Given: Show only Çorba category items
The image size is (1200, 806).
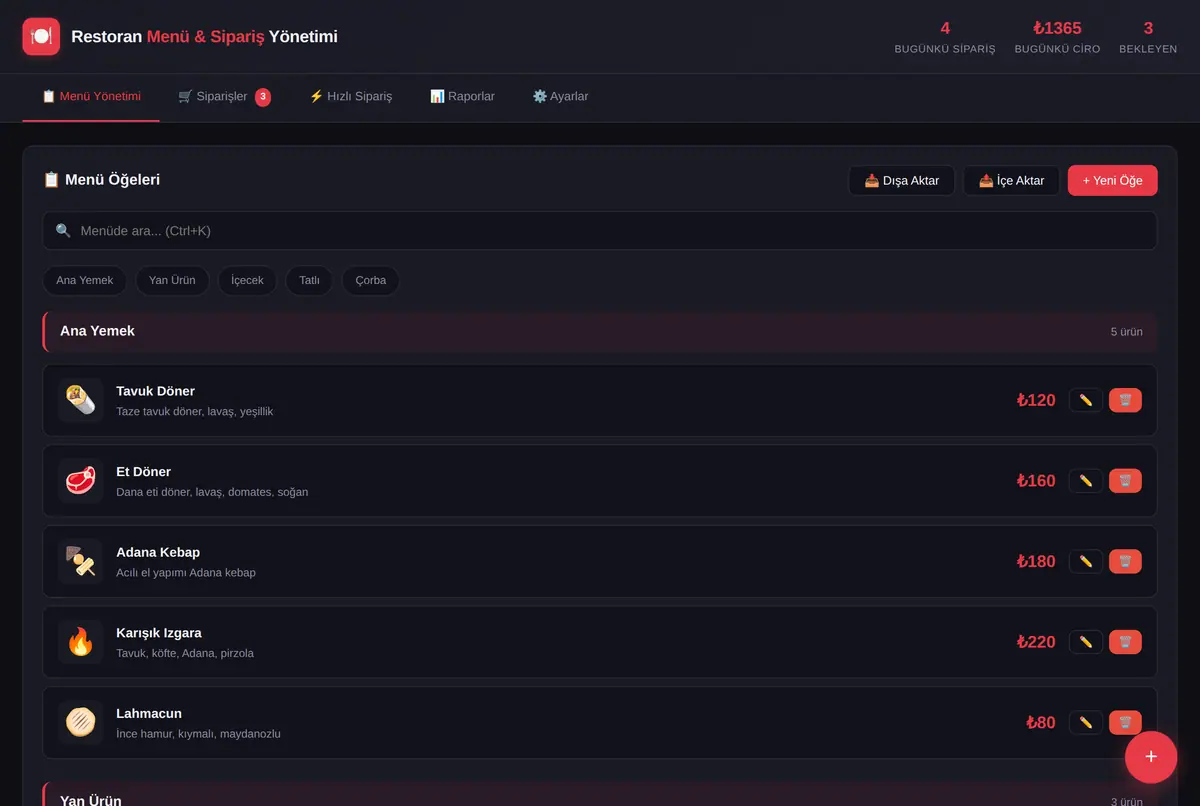Looking at the screenshot, I should click(370, 280).
